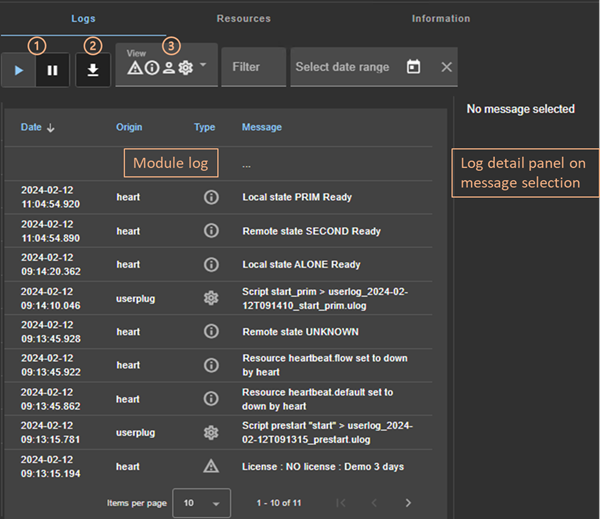Click gear icon on prestart script row
This screenshot has height=519, width=600.
(x=210, y=432)
